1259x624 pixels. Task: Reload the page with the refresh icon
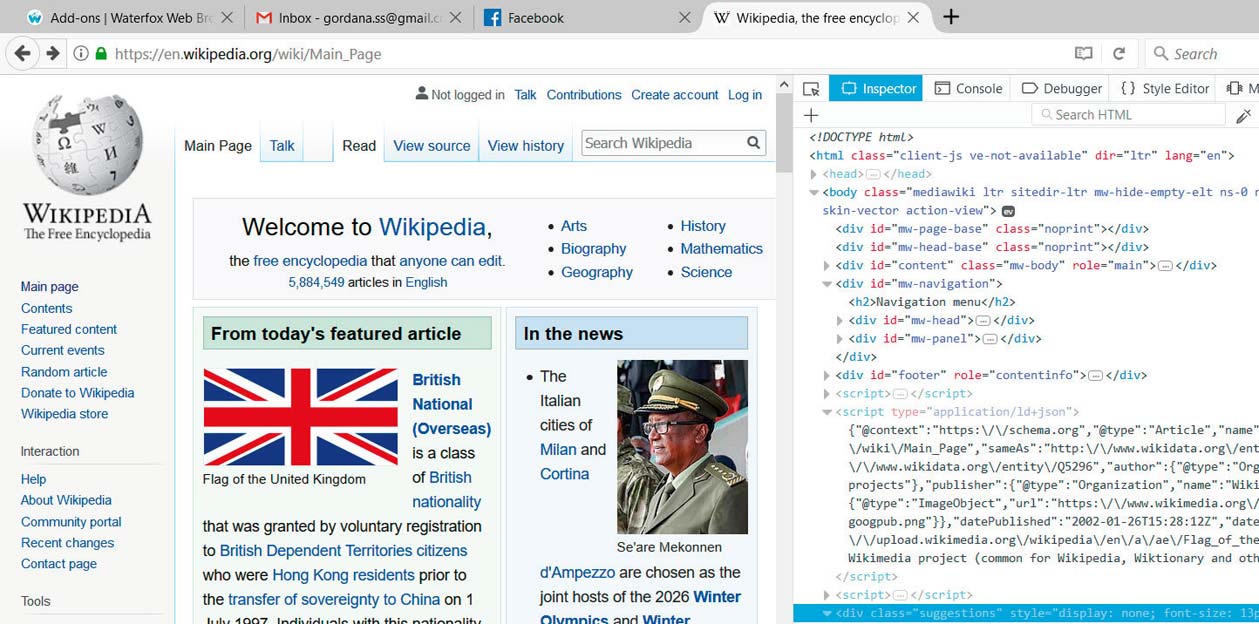(x=1119, y=53)
